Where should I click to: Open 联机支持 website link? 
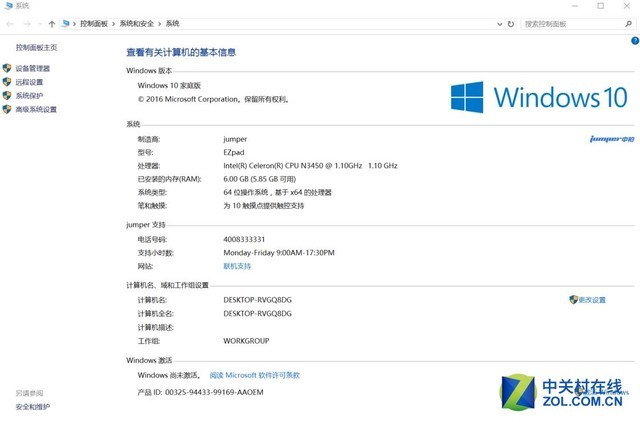point(237,266)
